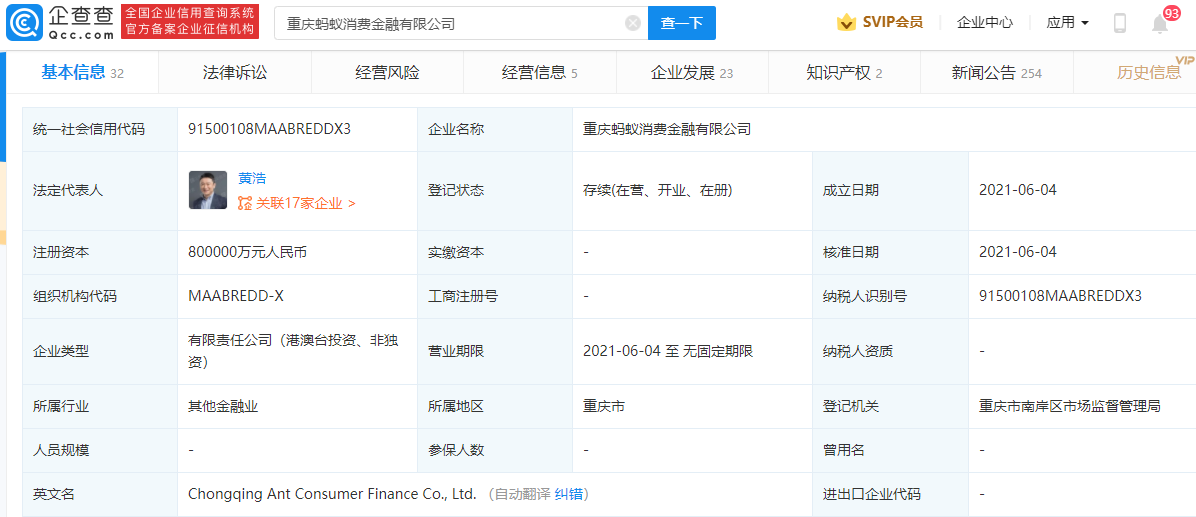Image resolution: width=1196 pixels, height=517 pixels.
Task: Open the Qcc.com logo homepage
Action: point(61,22)
